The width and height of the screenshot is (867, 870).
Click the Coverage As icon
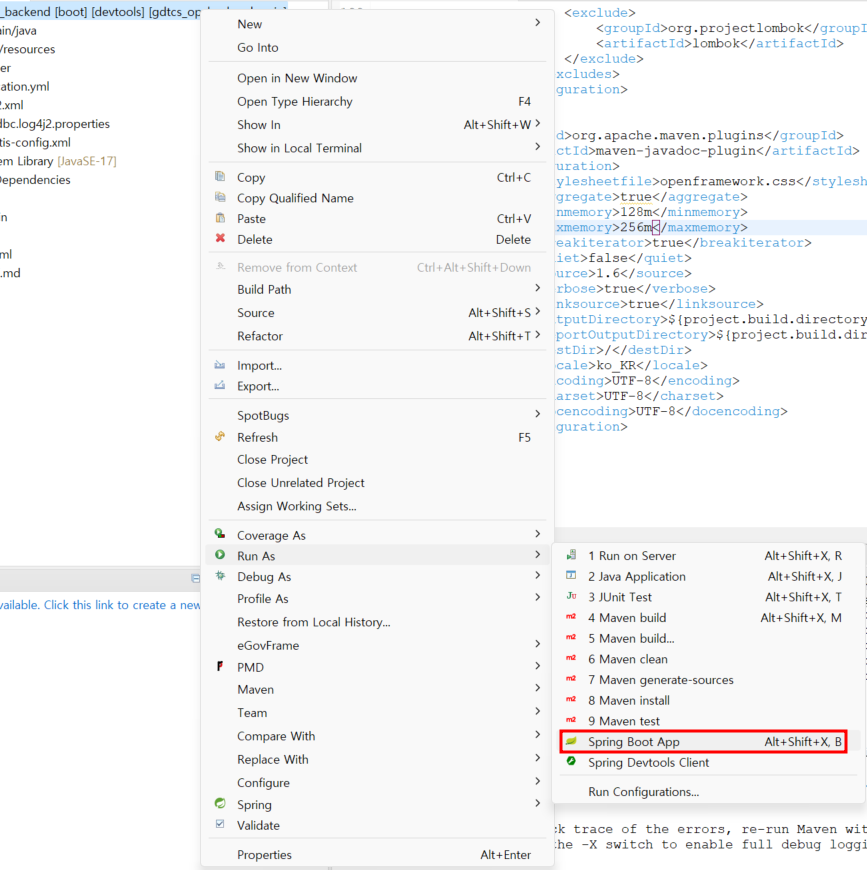pyautogui.click(x=220, y=534)
